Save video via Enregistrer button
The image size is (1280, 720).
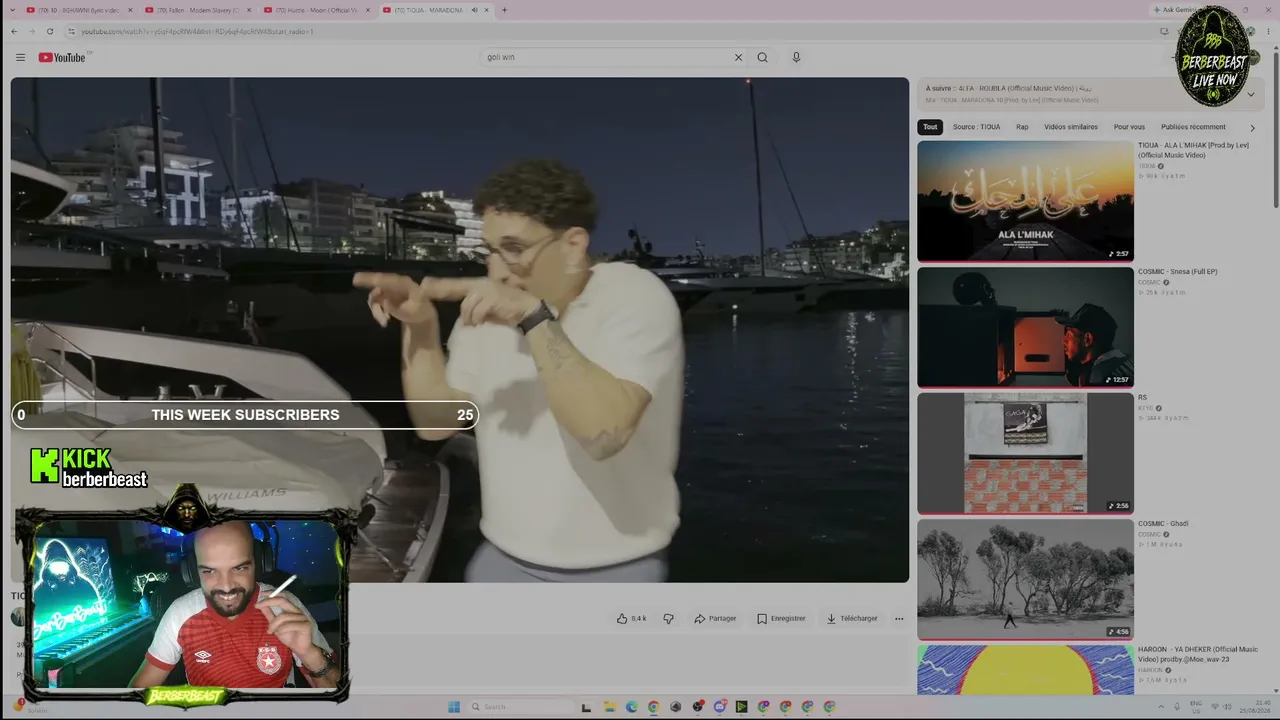tap(781, 618)
